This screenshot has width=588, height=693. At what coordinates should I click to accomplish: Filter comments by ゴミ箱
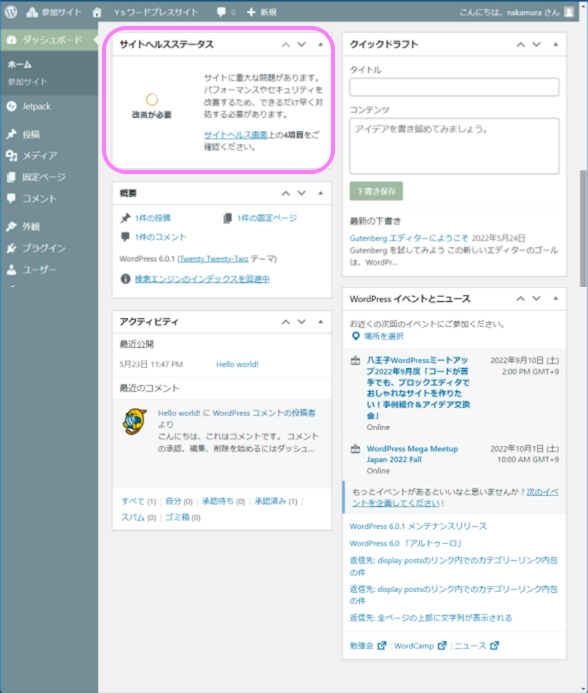pos(177,518)
